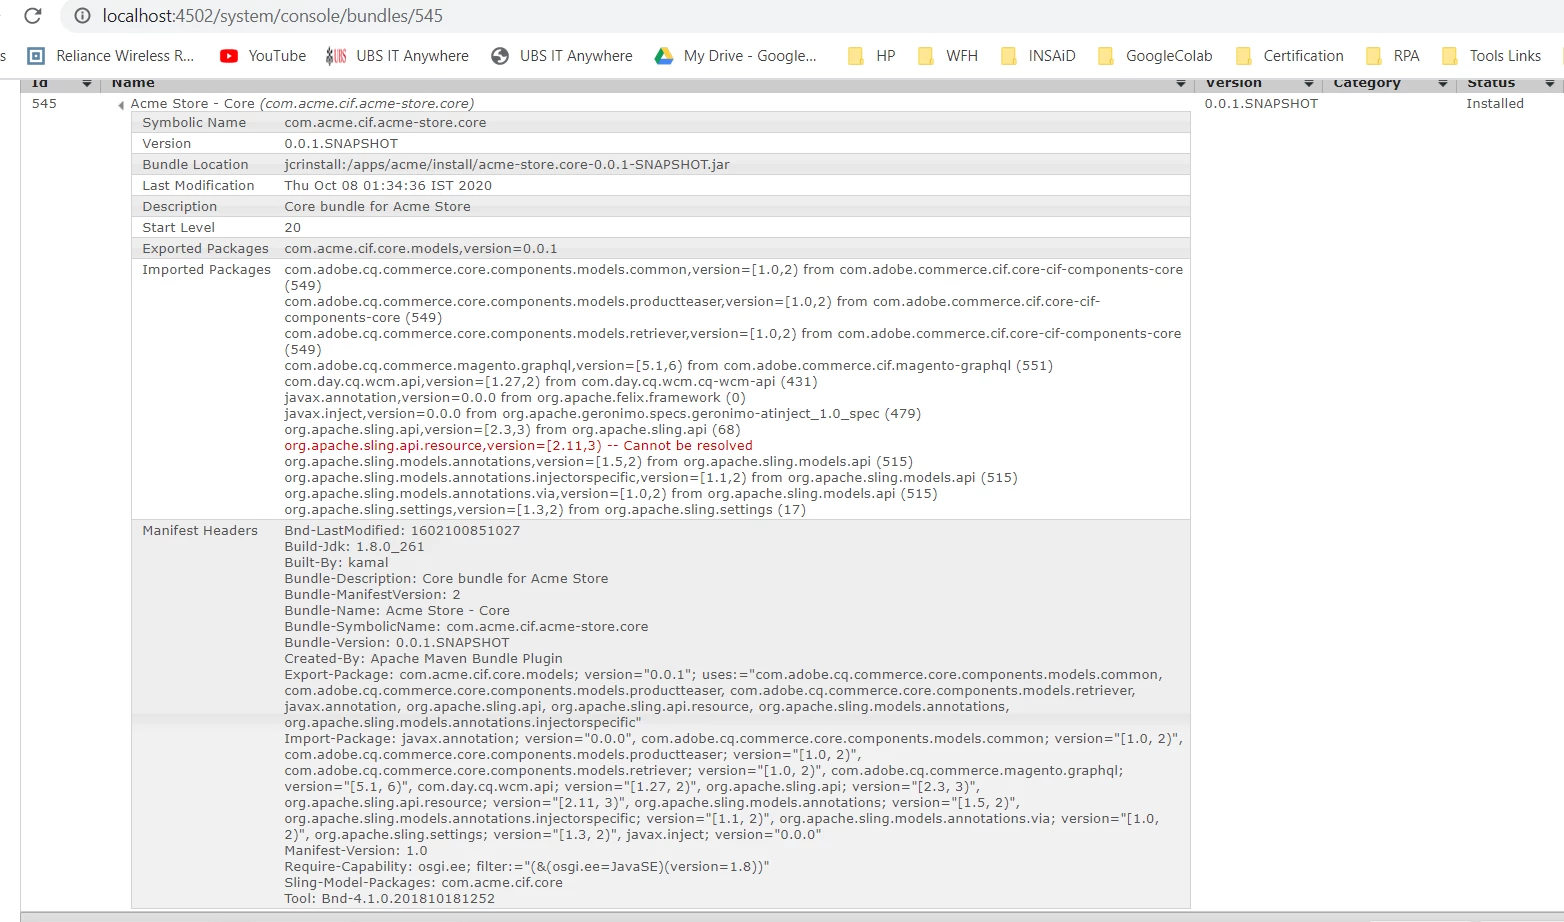Sort bundles by the Name column arrow
1564x922 pixels.
[x=1181, y=83]
